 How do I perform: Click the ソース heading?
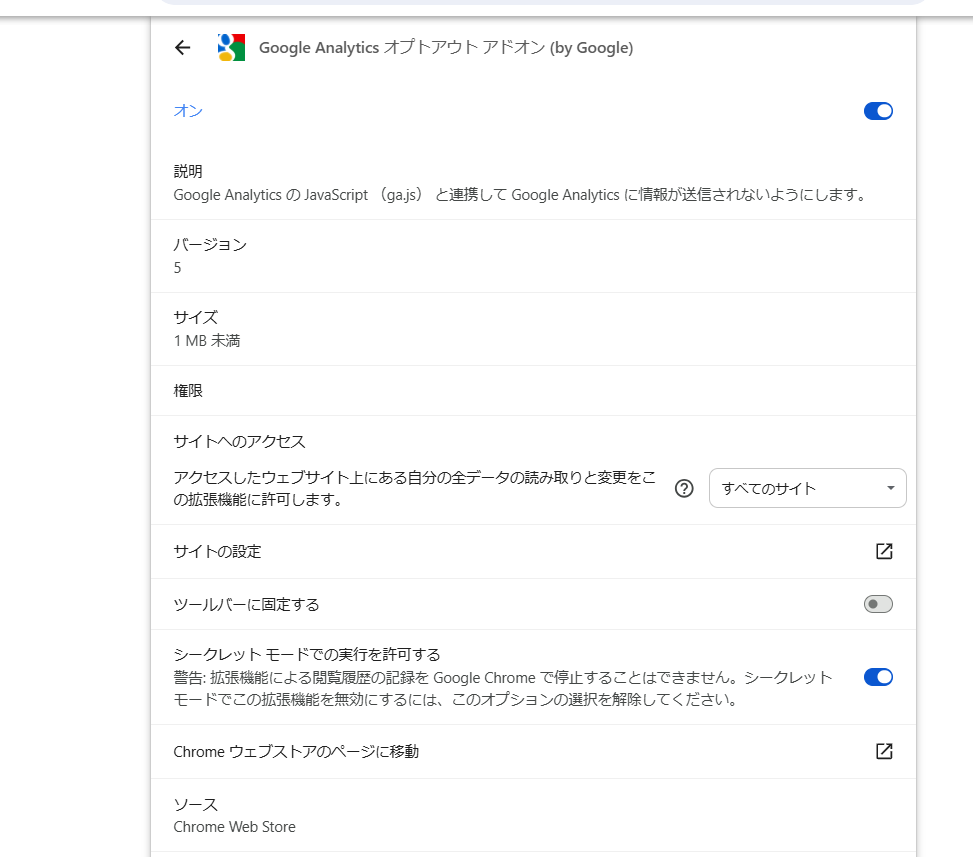click(x=195, y=805)
